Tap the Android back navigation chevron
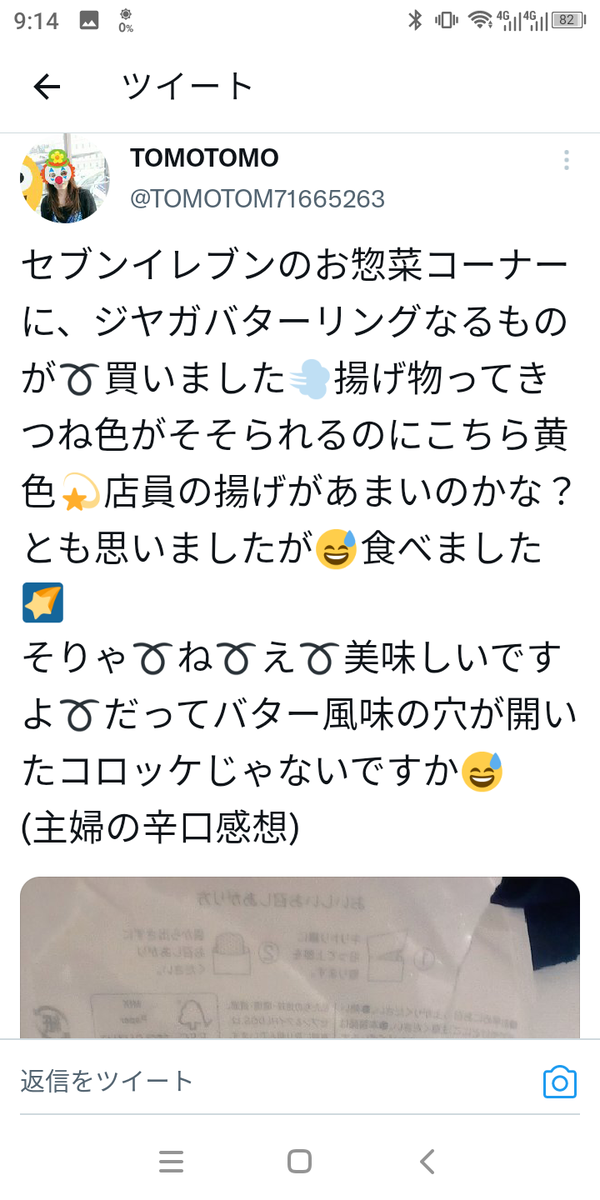This screenshot has width=600, height=1200. (x=427, y=1161)
